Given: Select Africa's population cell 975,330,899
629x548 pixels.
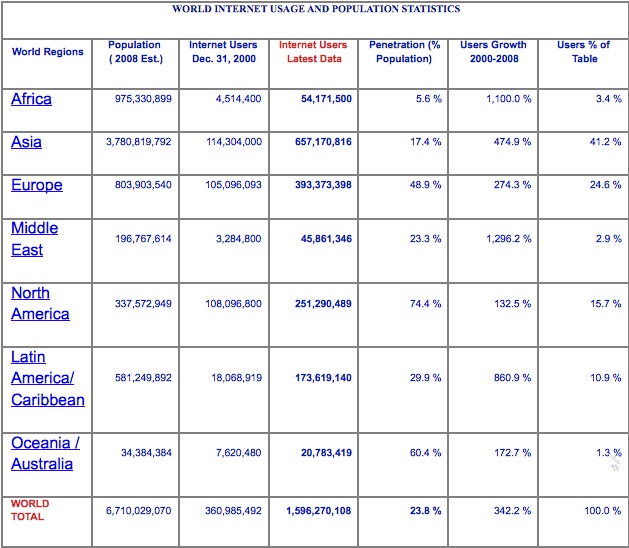Looking at the screenshot, I should 138,99.
